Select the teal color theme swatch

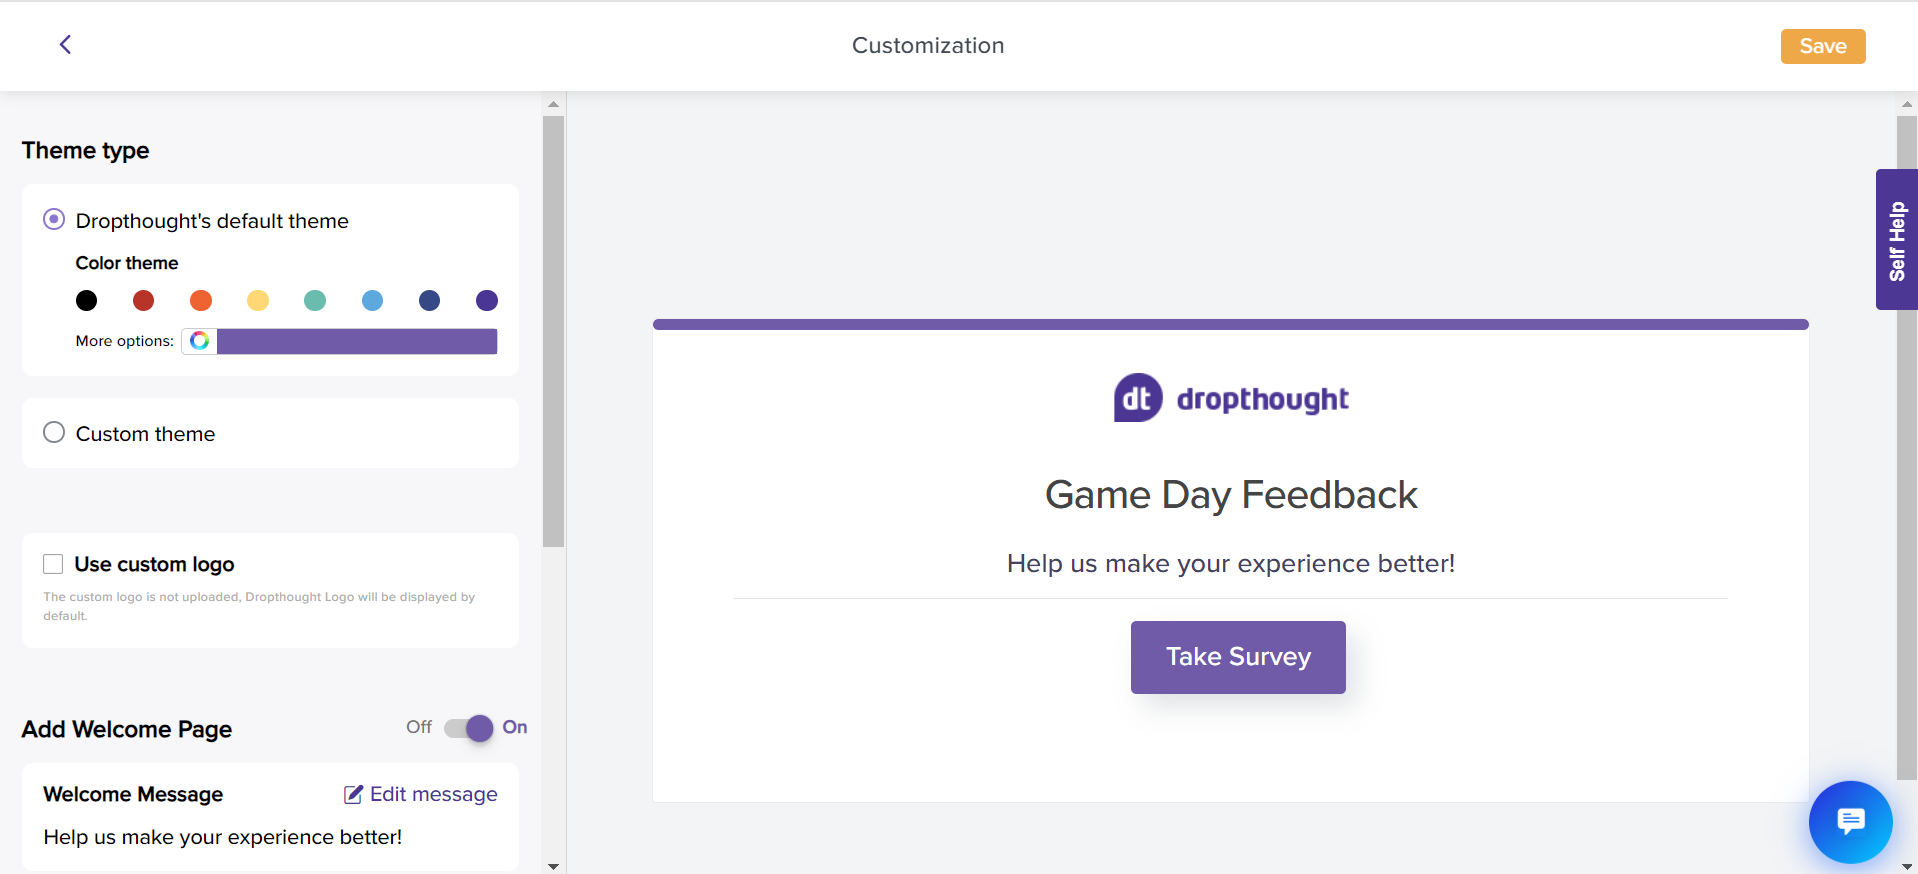[x=315, y=301]
